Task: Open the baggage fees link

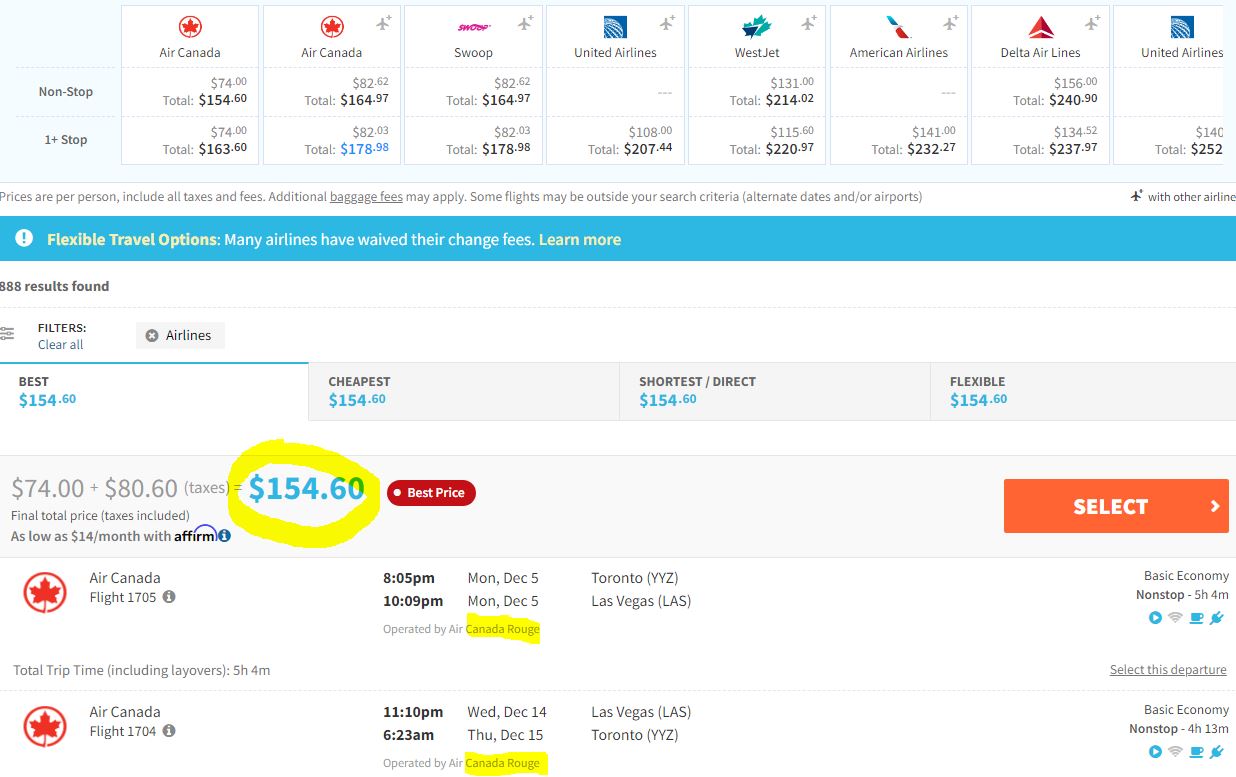Action: pyautogui.click(x=366, y=197)
